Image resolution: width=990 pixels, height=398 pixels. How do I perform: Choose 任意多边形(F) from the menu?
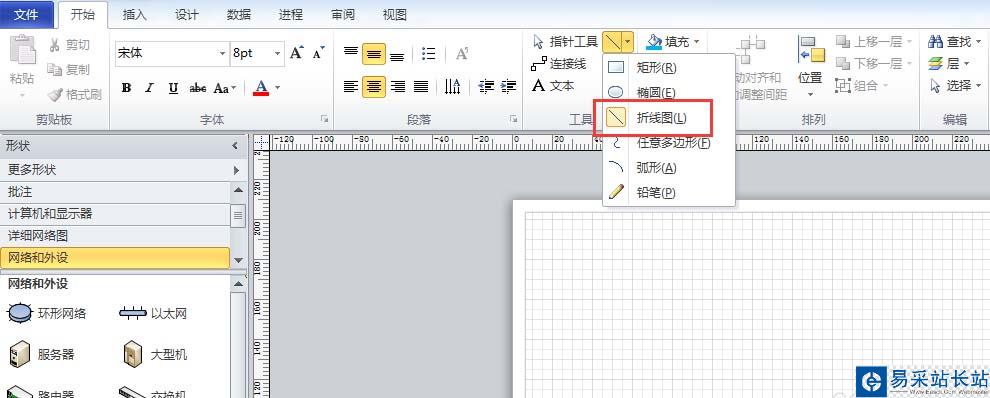click(669, 143)
